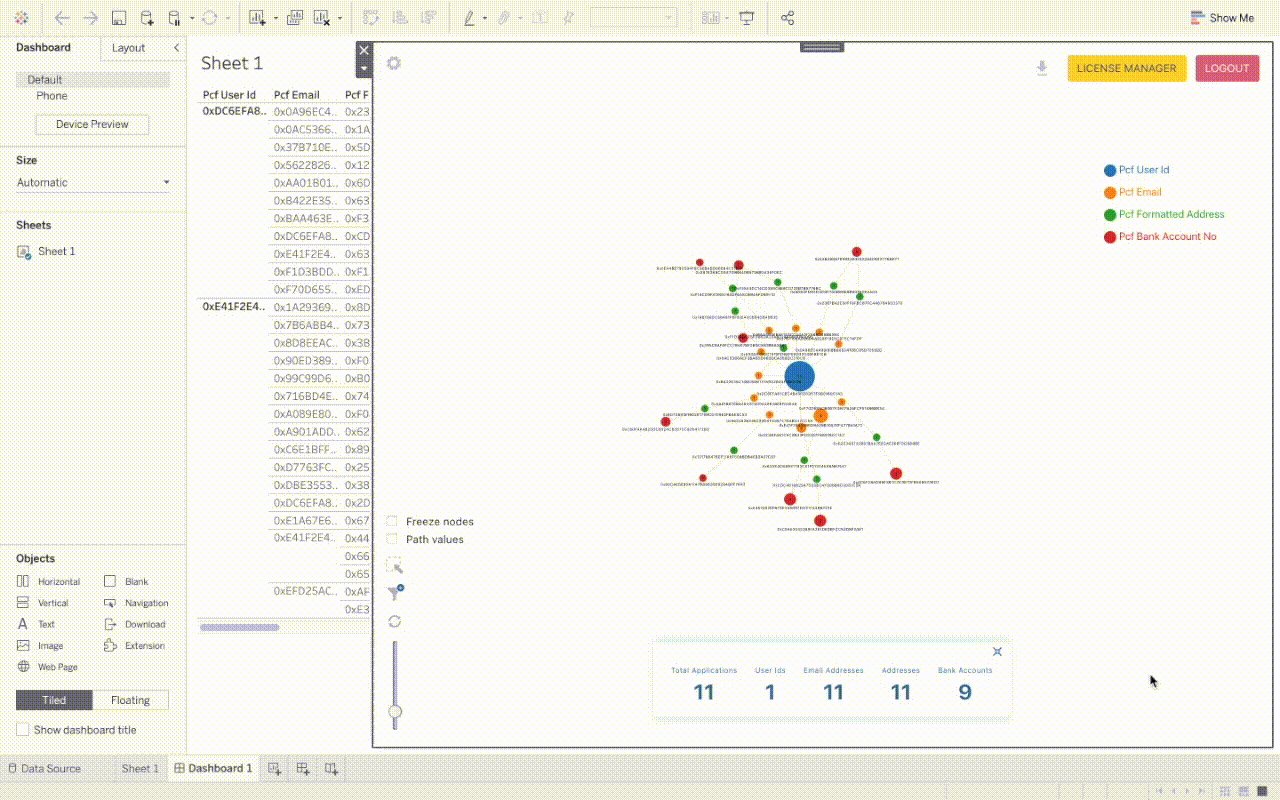Image resolution: width=1280 pixels, height=800 pixels.
Task: Click the Forward (redo) arrow
Action: pyautogui.click(x=90, y=18)
